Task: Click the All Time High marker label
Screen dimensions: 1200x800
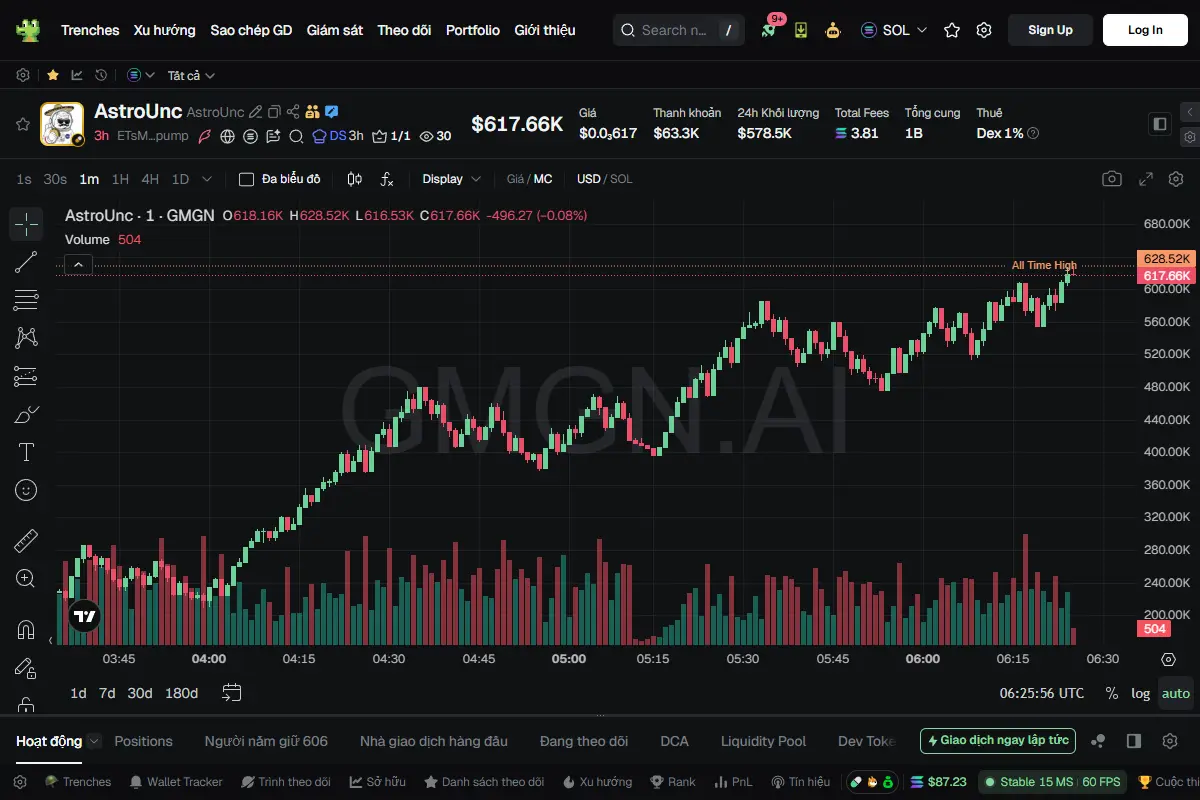Action: [1044, 265]
